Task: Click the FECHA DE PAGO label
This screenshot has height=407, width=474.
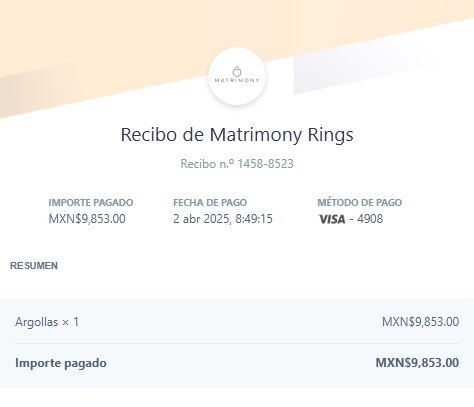Action: pyautogui.click(x=210, y=202)
